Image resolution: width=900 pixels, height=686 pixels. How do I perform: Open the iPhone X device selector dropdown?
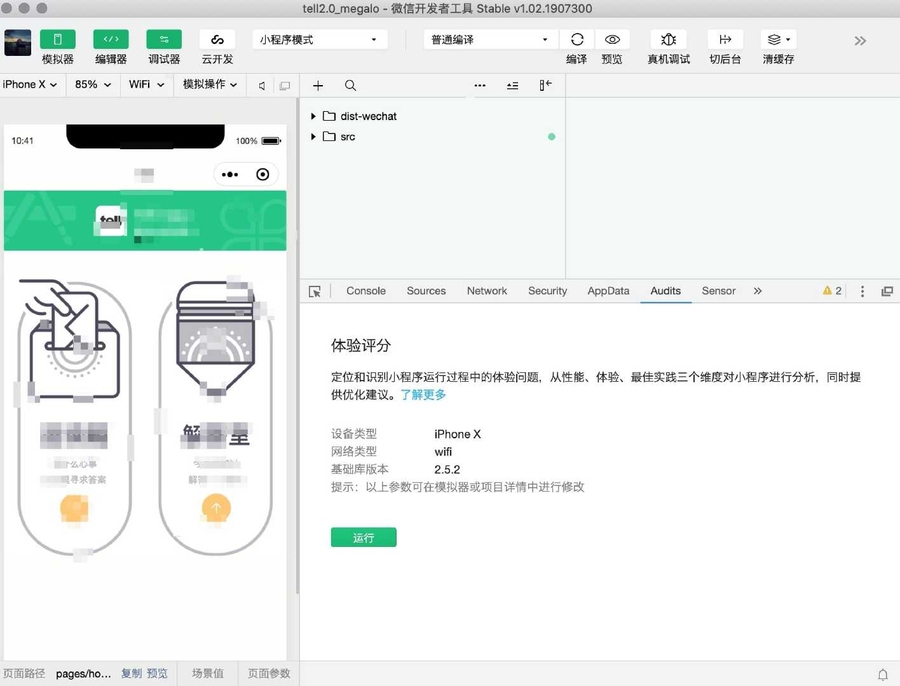point(28,85)
